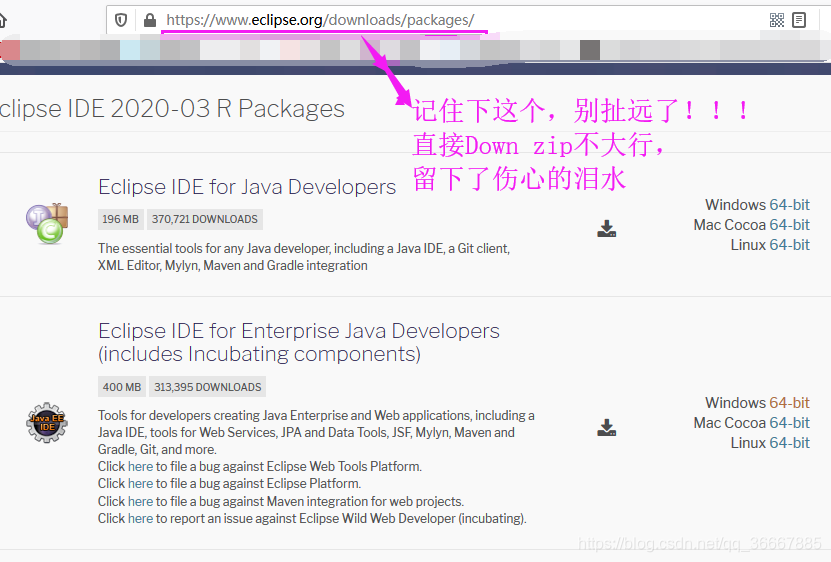The width and height of the screenshot is (831, 562).
Task: Download Mac Cocoa 64-bit Enterprise Java build
Action: click(789, 423)
